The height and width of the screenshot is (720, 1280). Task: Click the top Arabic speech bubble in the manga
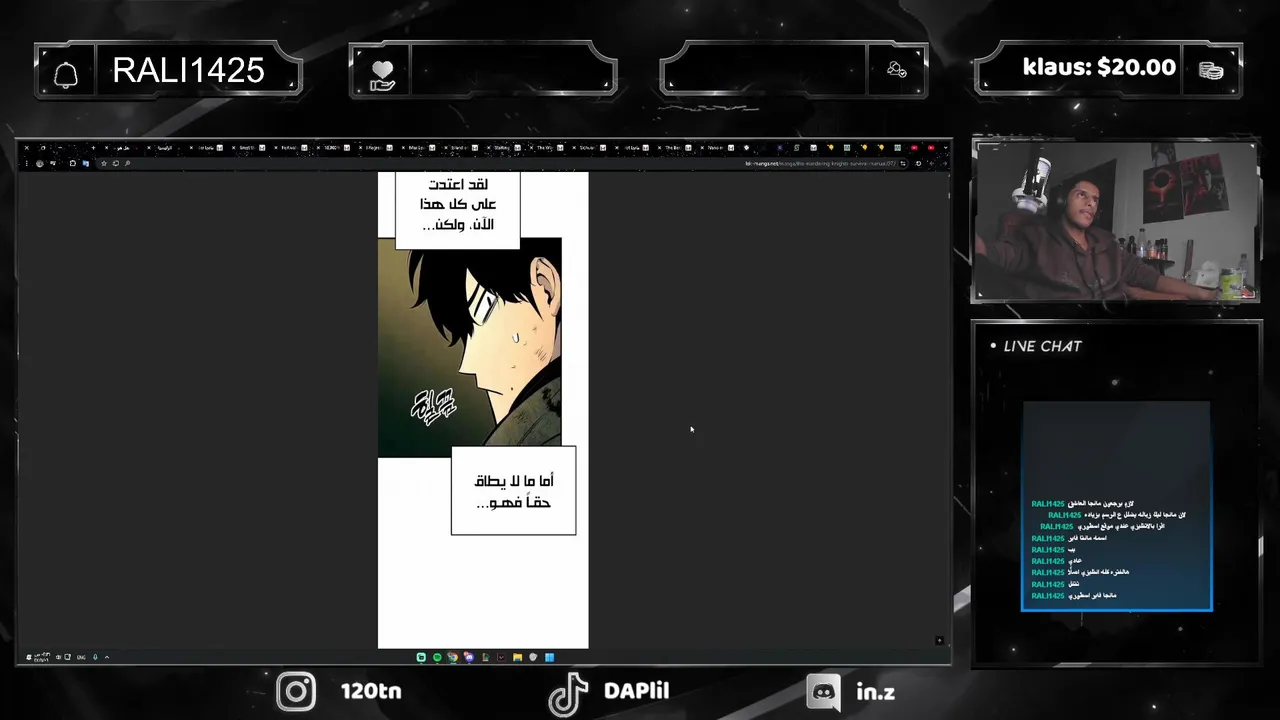coord(458,211)
